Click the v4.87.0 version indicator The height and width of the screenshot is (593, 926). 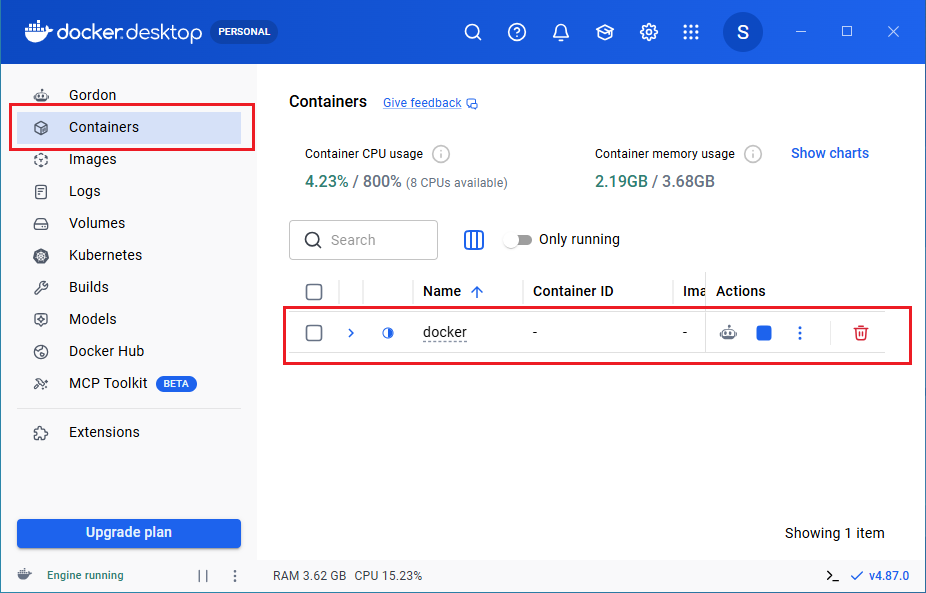pyautogui.click(x=880, y=576)
